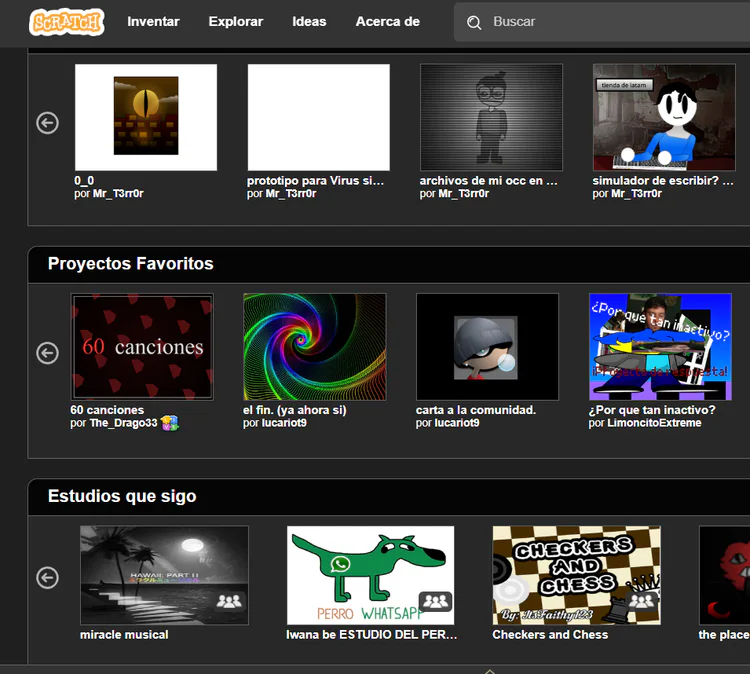
Task: Open the 0_0 project thumbnail
Action: pos(146,117)
